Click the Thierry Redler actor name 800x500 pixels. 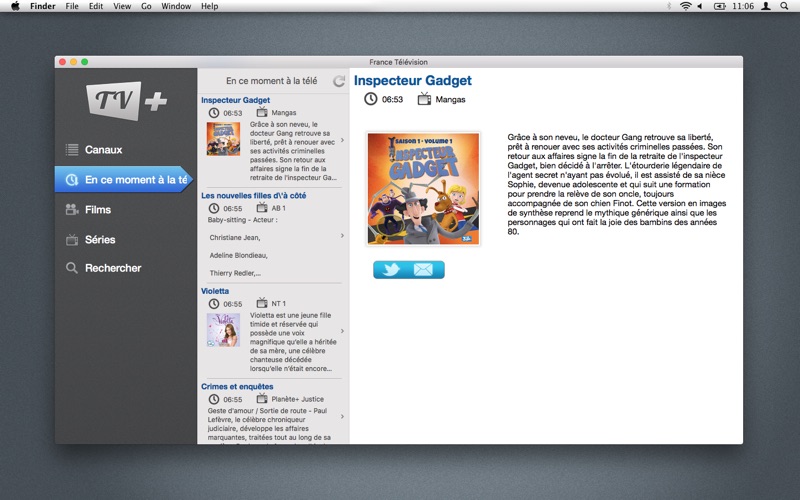pos(235,273)
